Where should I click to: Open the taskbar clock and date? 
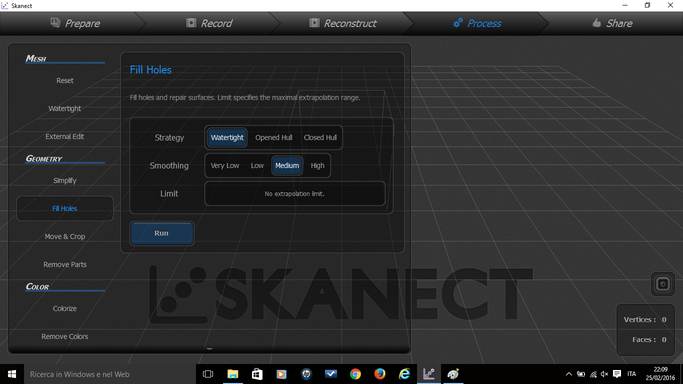pyautogui.click(x=660, y=374)
